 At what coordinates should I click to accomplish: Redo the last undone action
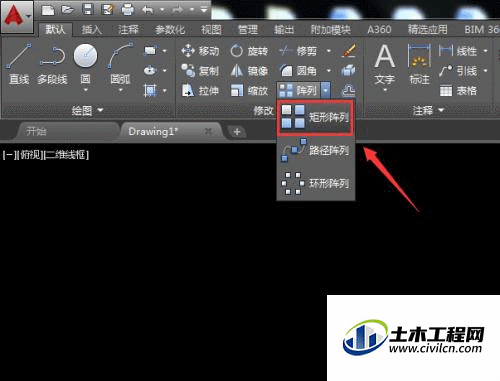pos(178,10)
